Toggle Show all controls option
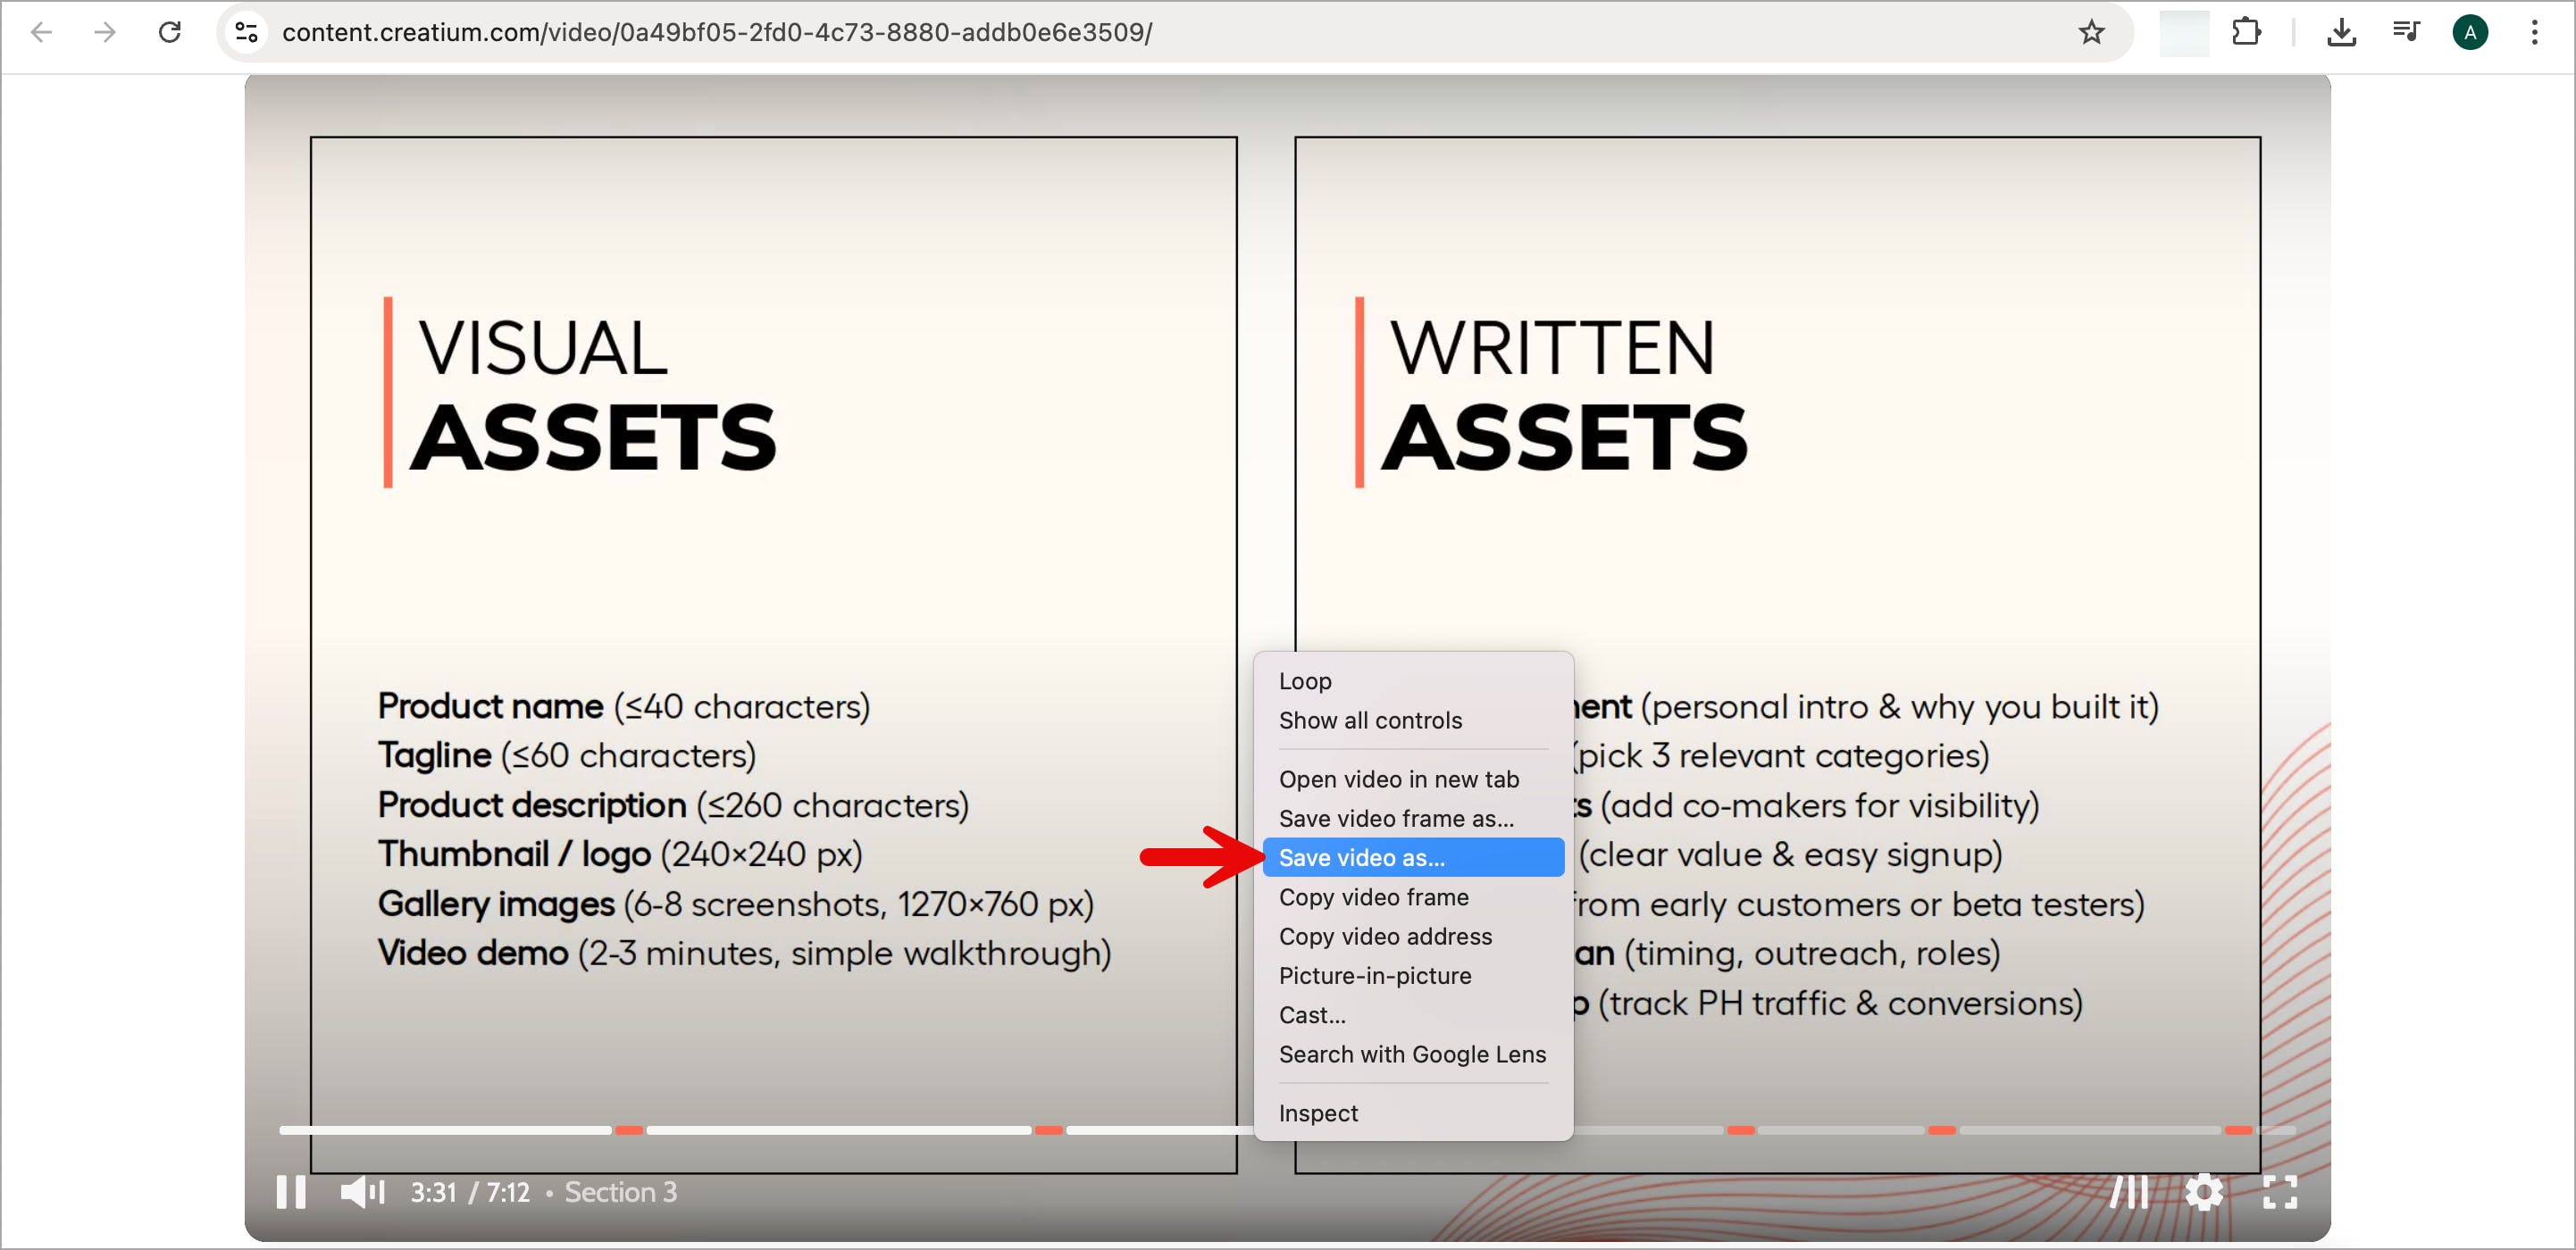Image resolution: width=2576 pixels, height=1250 pixels. (x=1369, y=720)
